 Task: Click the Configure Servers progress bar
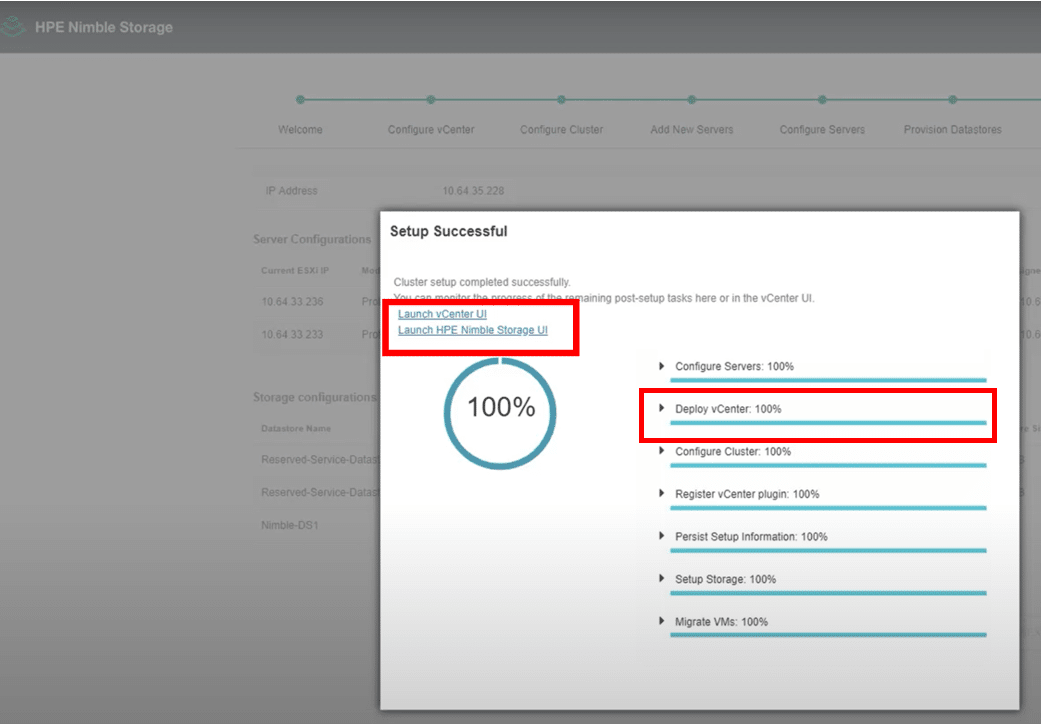[828, 380]
